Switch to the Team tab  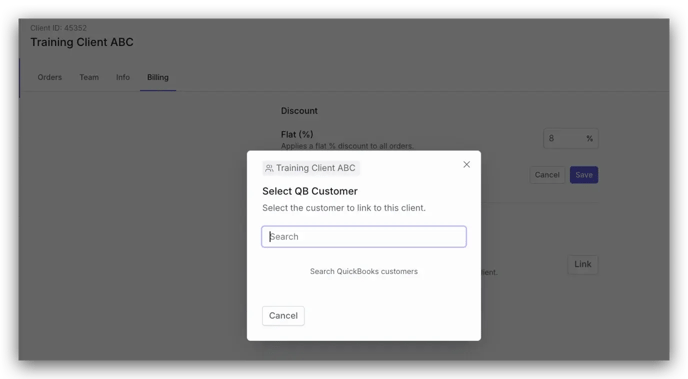pyautogui.click(x=89, y=77)
